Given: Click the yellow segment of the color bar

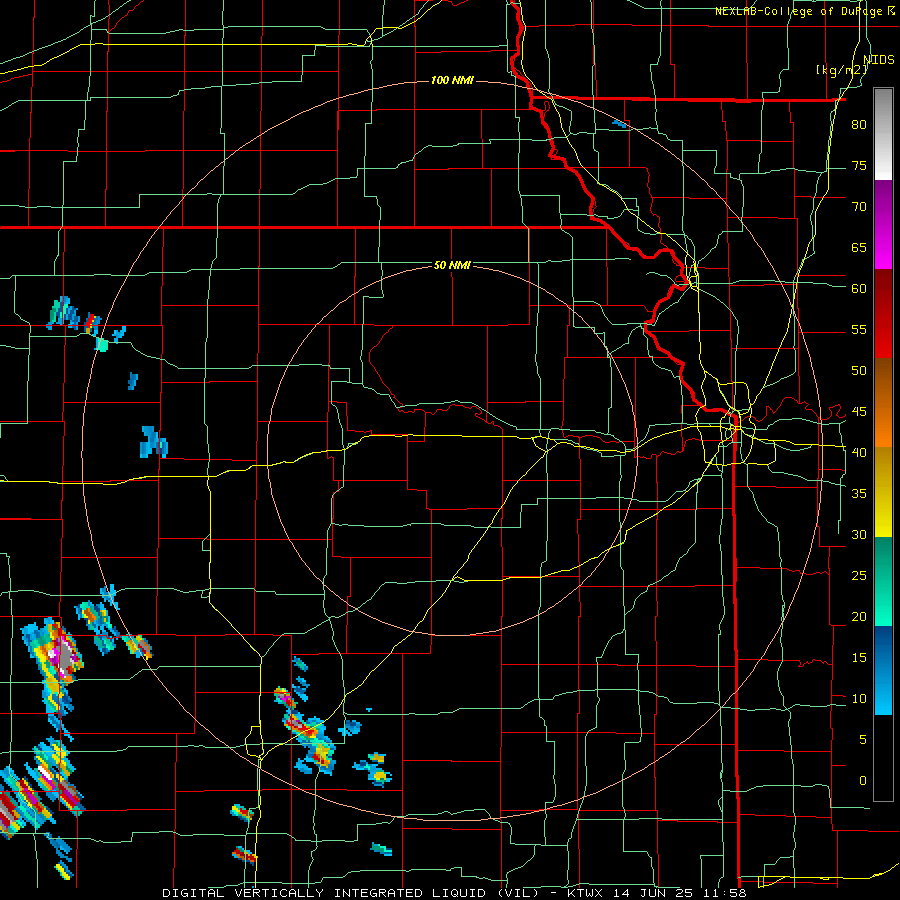Looking at the screenshot, I should (x=883, y=492).
